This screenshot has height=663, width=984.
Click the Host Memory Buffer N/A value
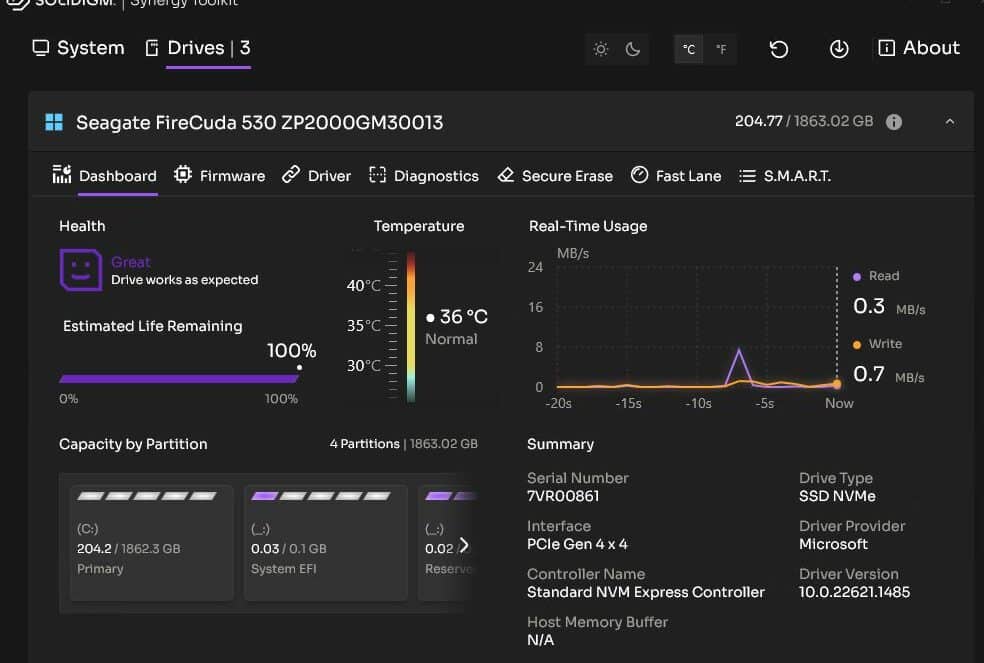(x=540, y=640)
